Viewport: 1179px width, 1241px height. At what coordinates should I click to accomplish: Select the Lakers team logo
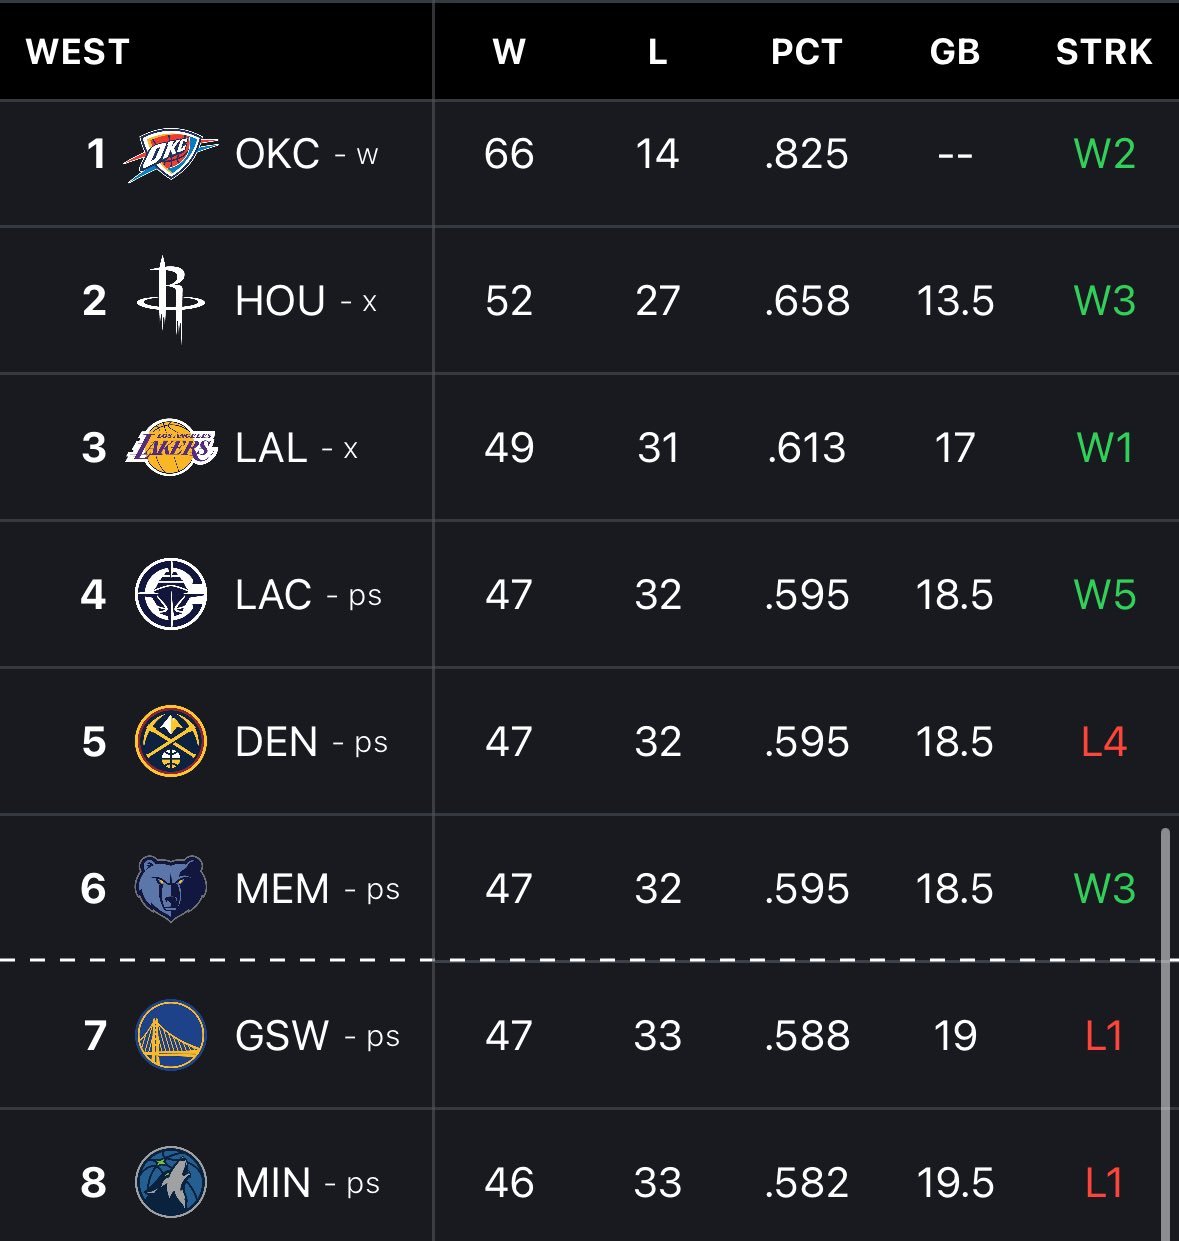pyautogui.click(x=171, y=448)
